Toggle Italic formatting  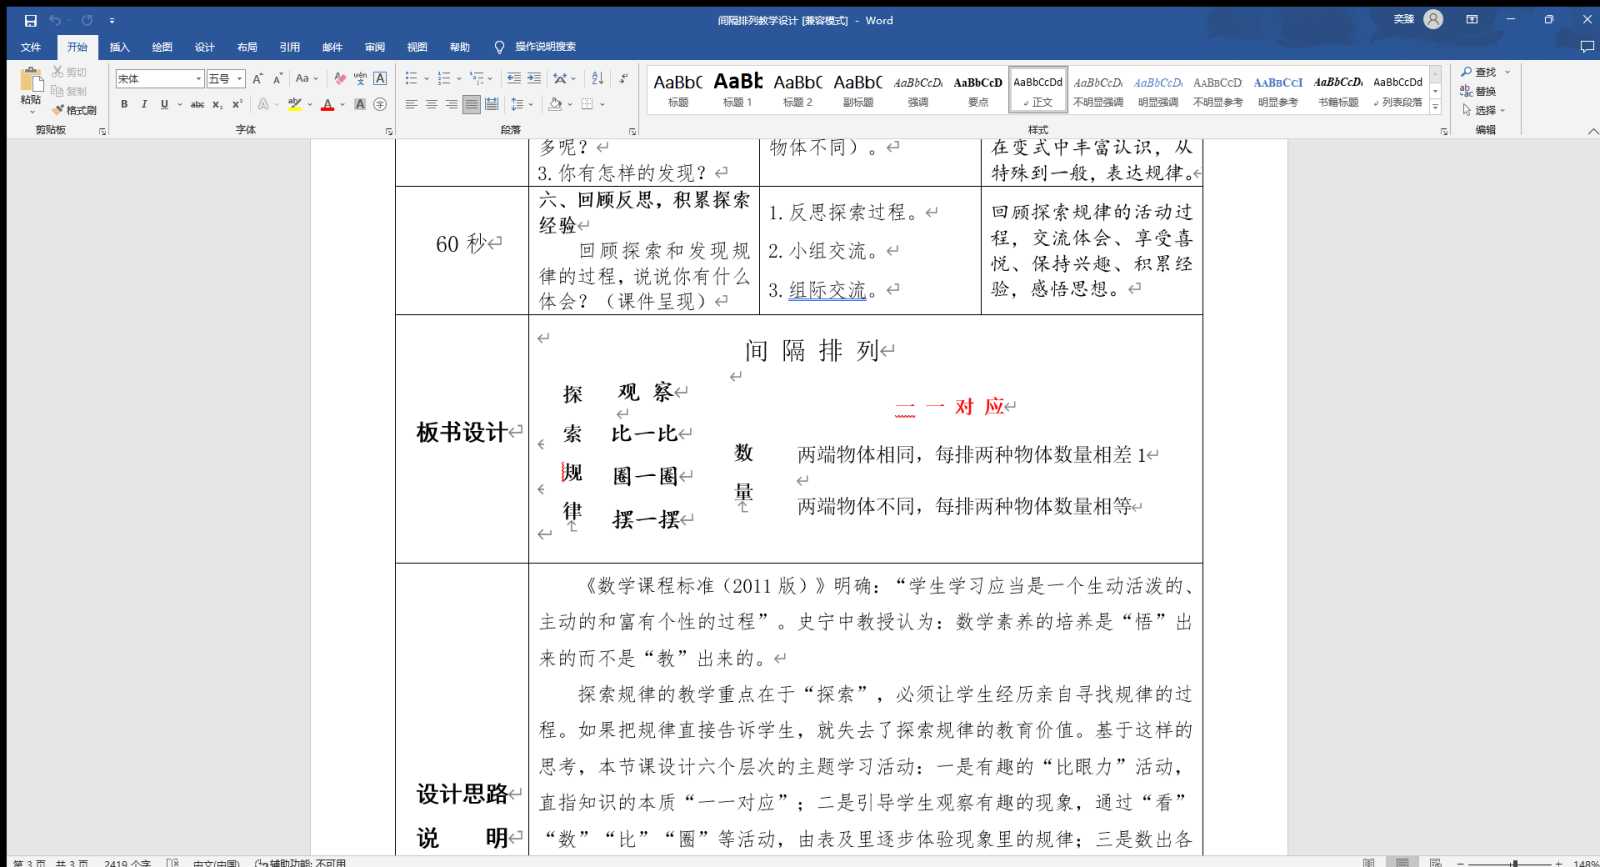144,104
